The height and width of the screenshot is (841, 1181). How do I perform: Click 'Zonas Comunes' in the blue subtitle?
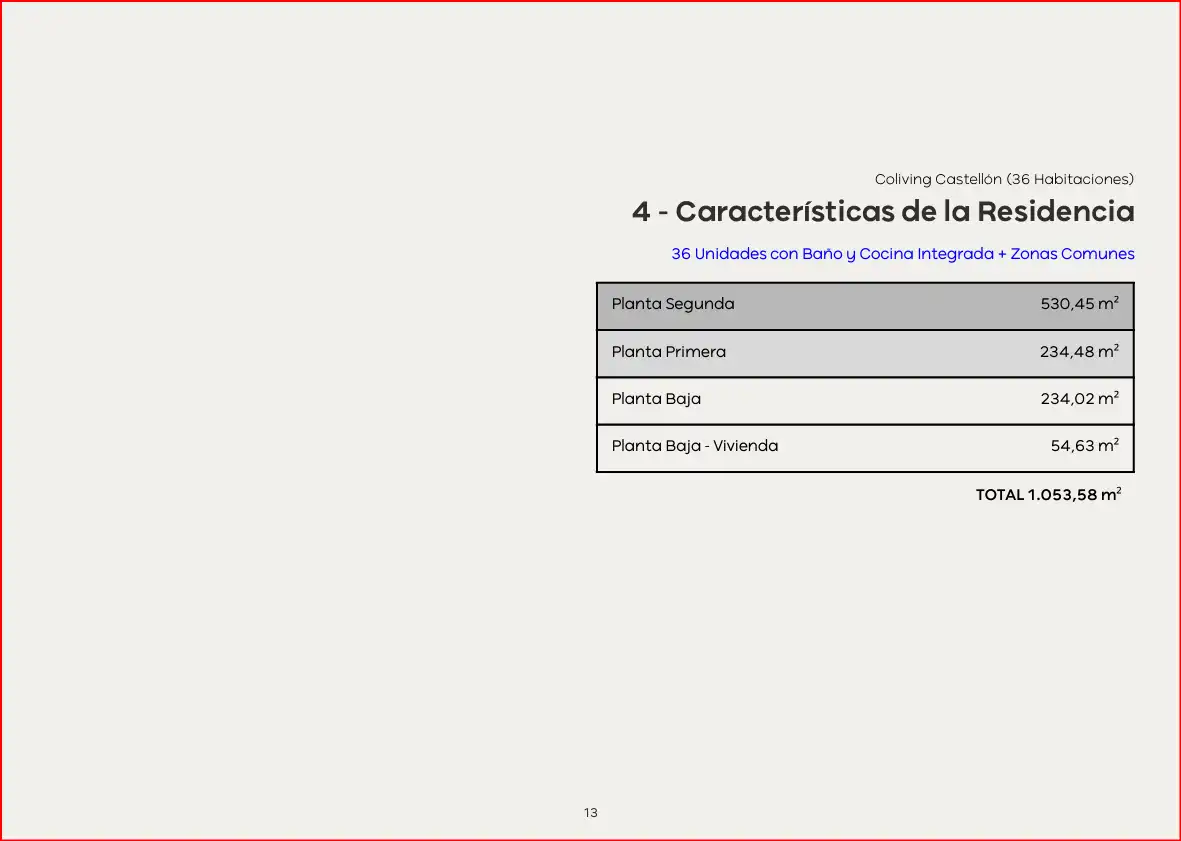1073,254
